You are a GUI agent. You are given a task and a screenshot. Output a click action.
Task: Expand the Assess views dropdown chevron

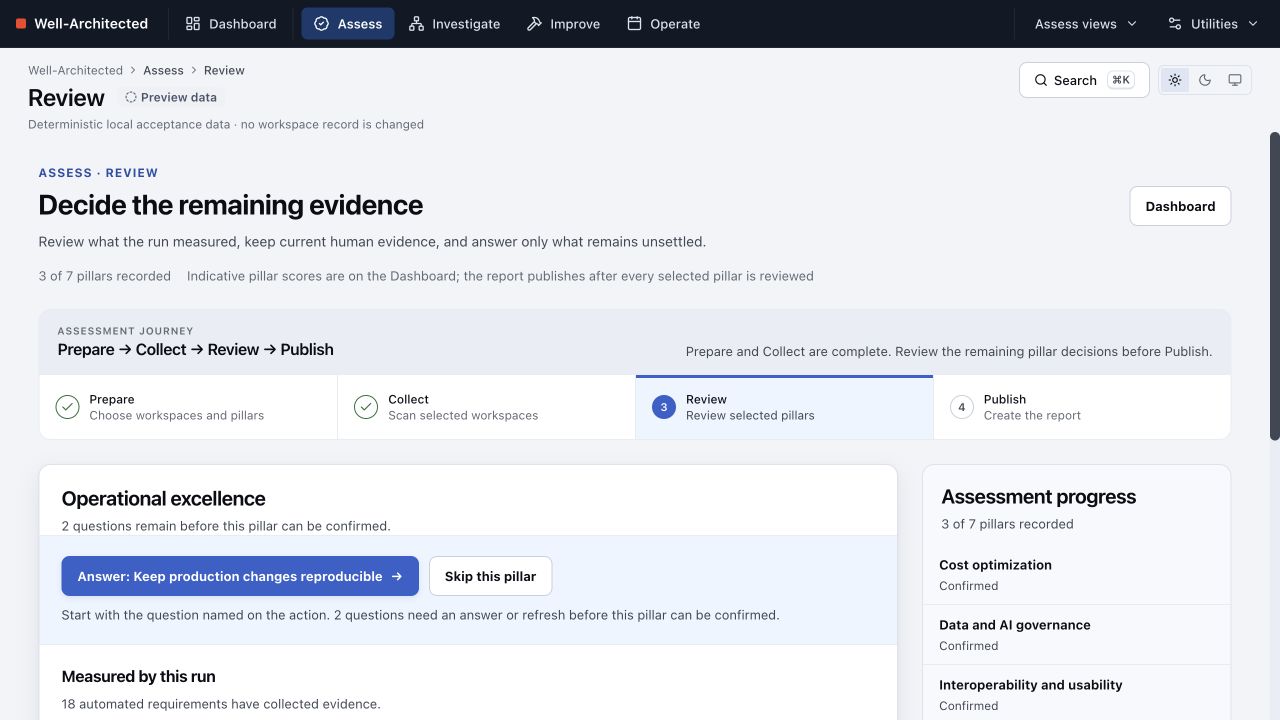click(1132, 24)
